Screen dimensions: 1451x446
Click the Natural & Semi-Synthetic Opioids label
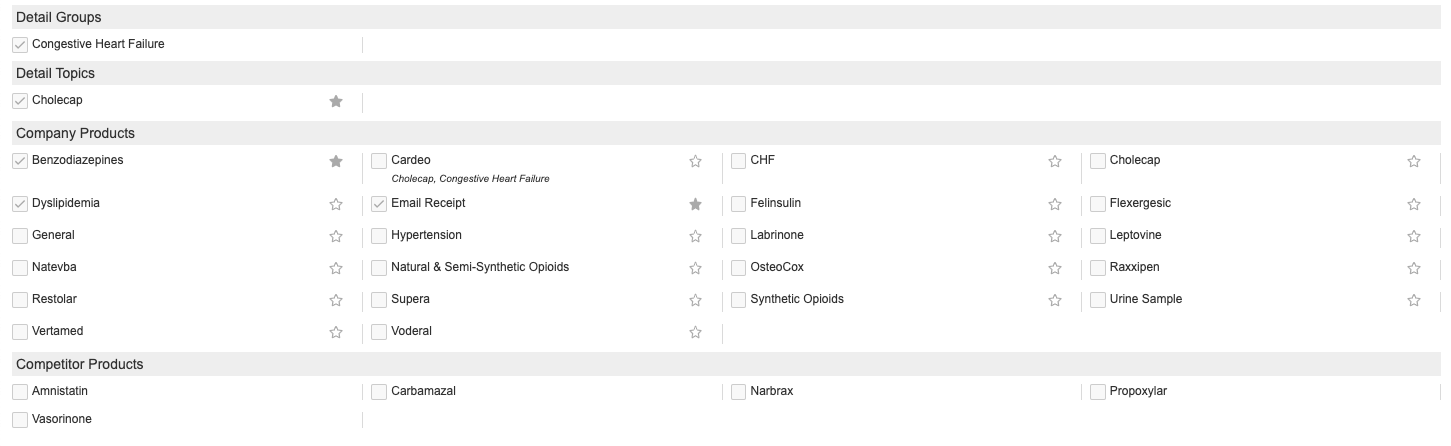click(480, 267)
